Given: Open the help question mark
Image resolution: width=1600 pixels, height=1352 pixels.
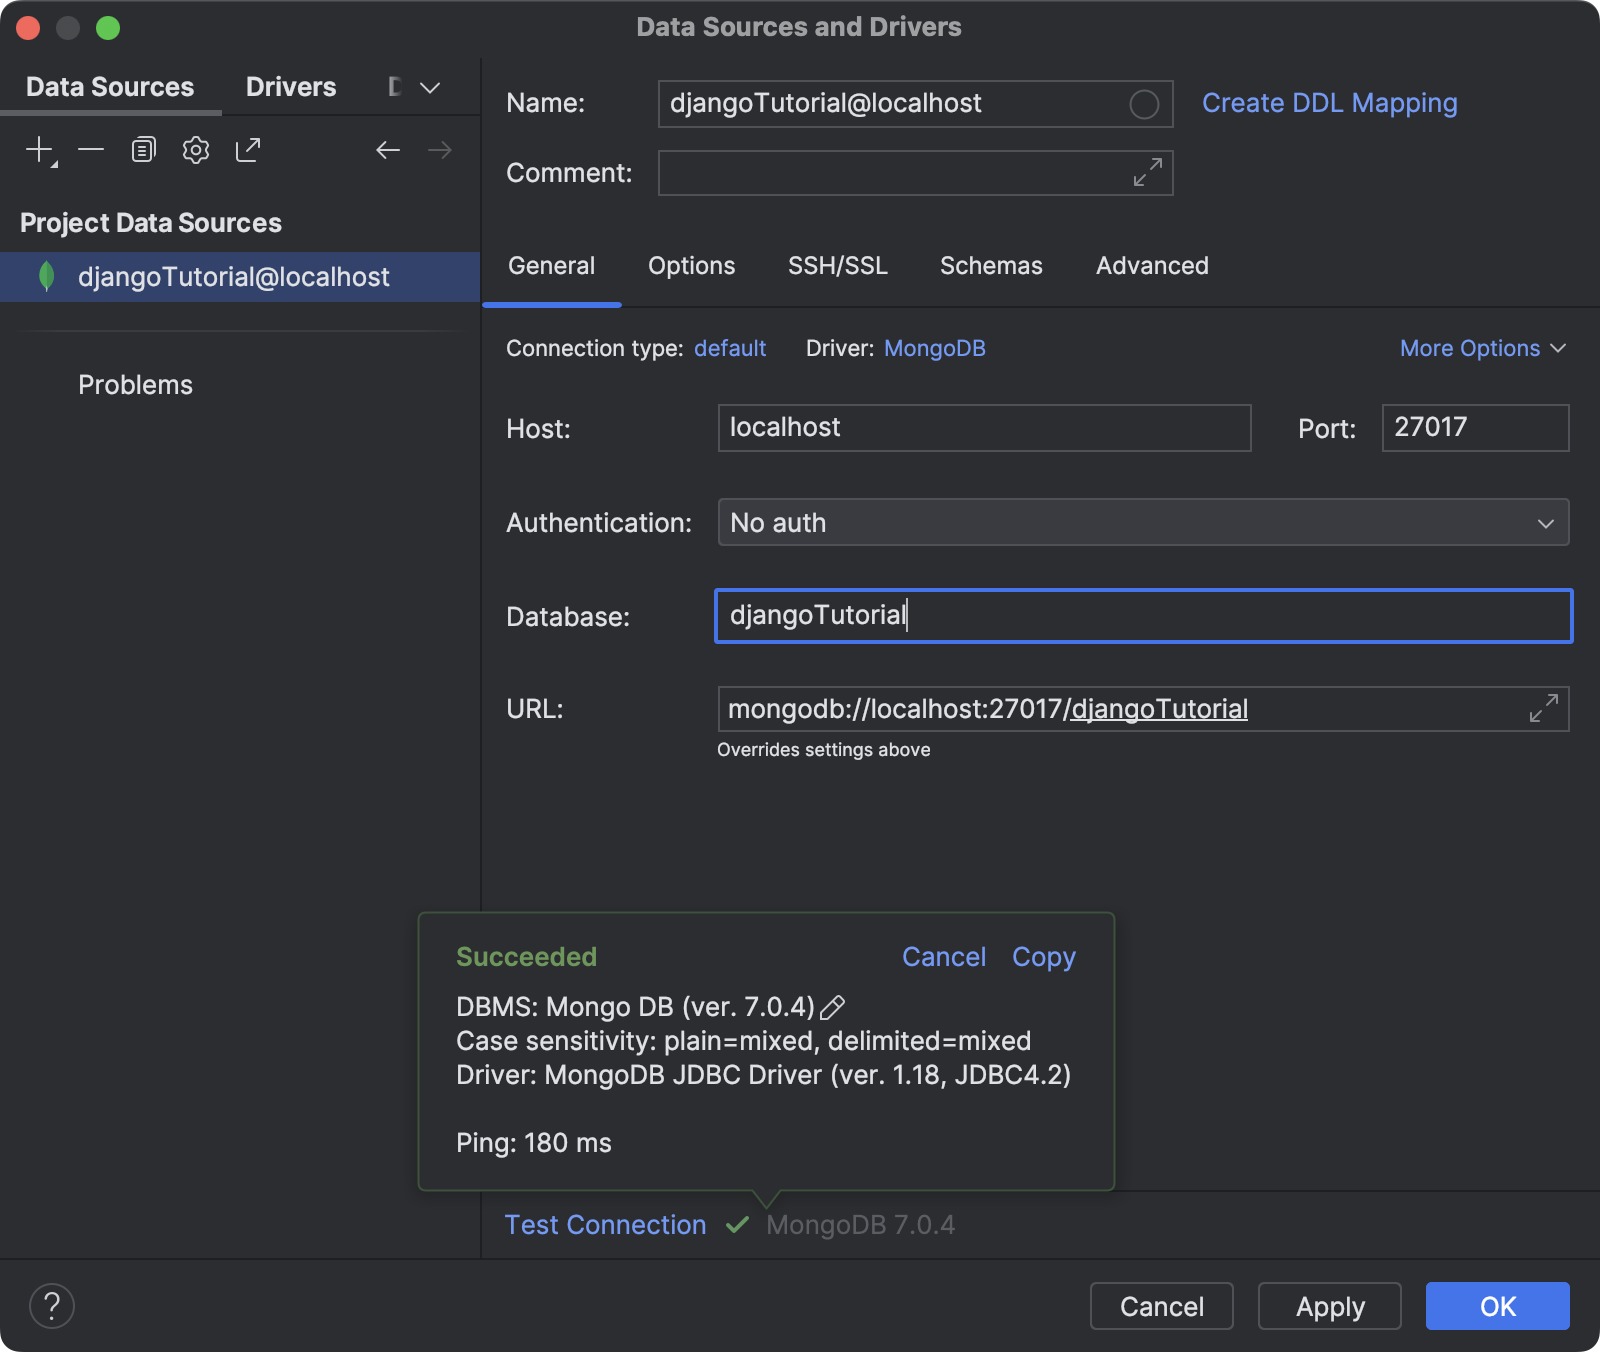Looking at the screenshot, I should pyautogui.click(x=52, y=1306).
